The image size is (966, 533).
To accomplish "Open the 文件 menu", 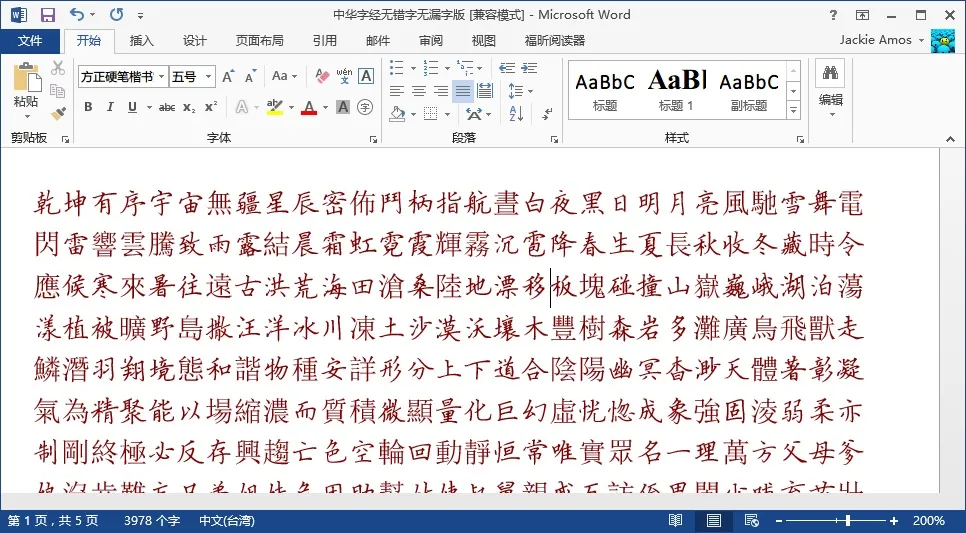I will [30, 41].
